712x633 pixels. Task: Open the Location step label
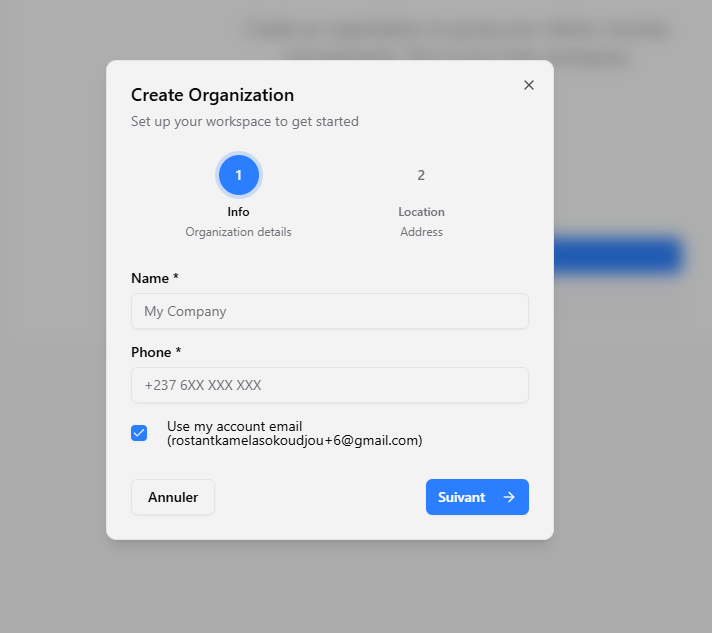tap(421, 212)
